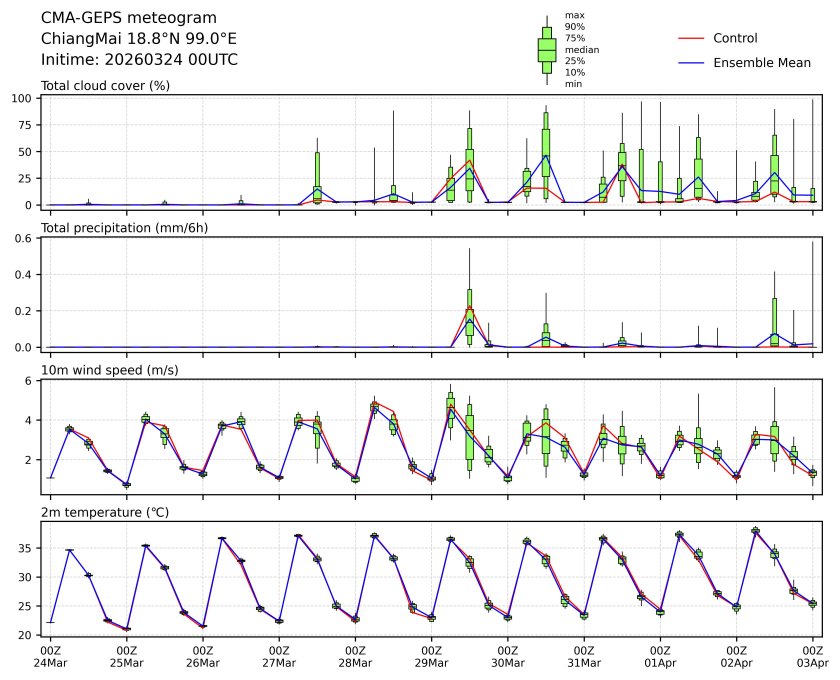Select the Total cloud cover (%) heading
The height and width of the screenshot is (680, 840).
[105, 85]
